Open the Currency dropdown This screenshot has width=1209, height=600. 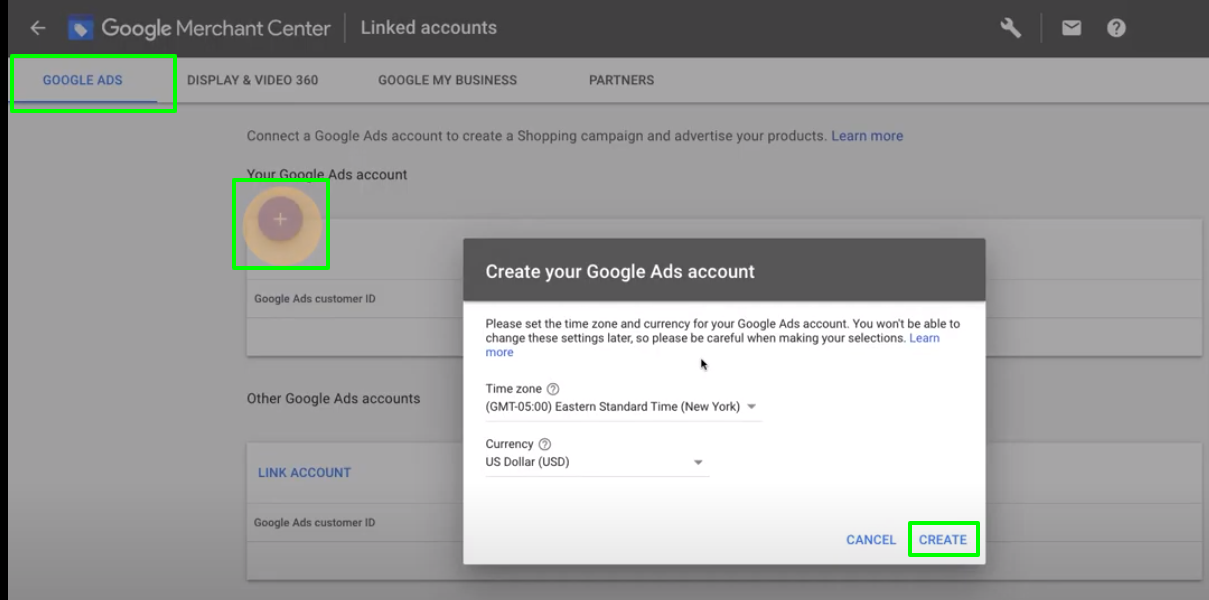(597, 462)
